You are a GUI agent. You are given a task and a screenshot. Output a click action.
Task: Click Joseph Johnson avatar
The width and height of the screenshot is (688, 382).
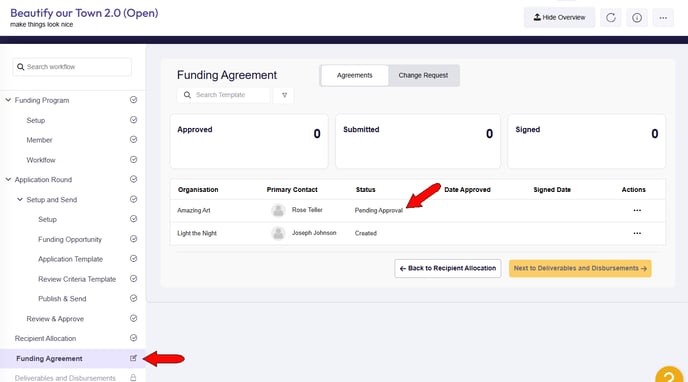tap(278, 233)
